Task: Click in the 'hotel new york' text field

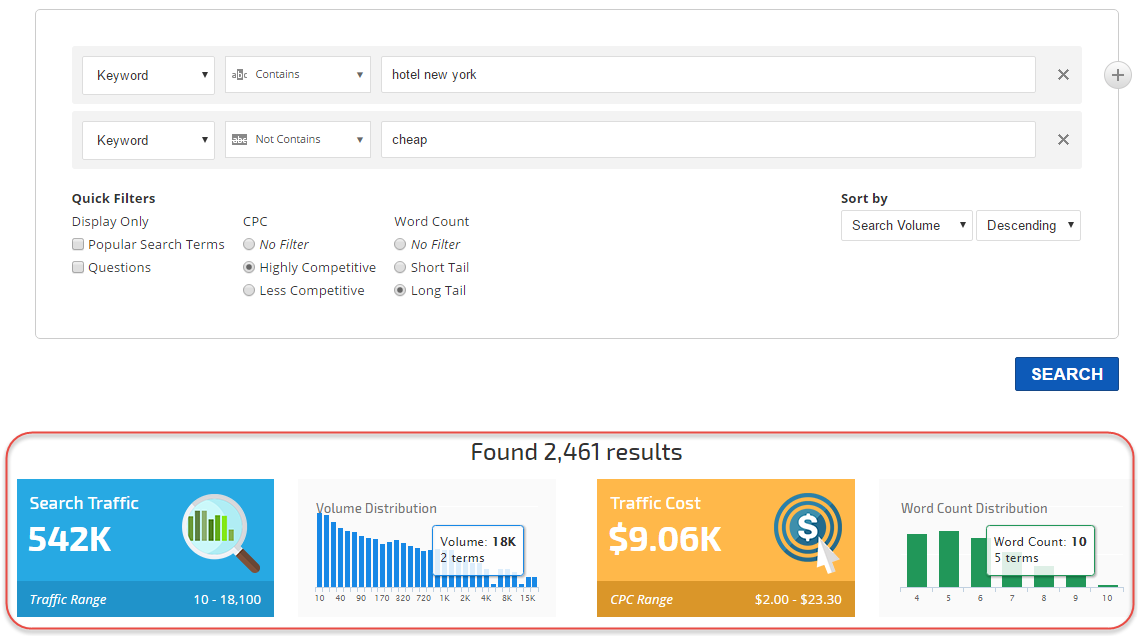Action: [x=707, y=75]
